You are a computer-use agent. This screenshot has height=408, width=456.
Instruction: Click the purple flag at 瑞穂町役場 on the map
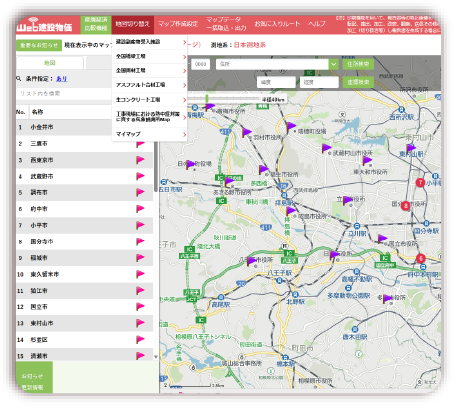click(291, 127)
